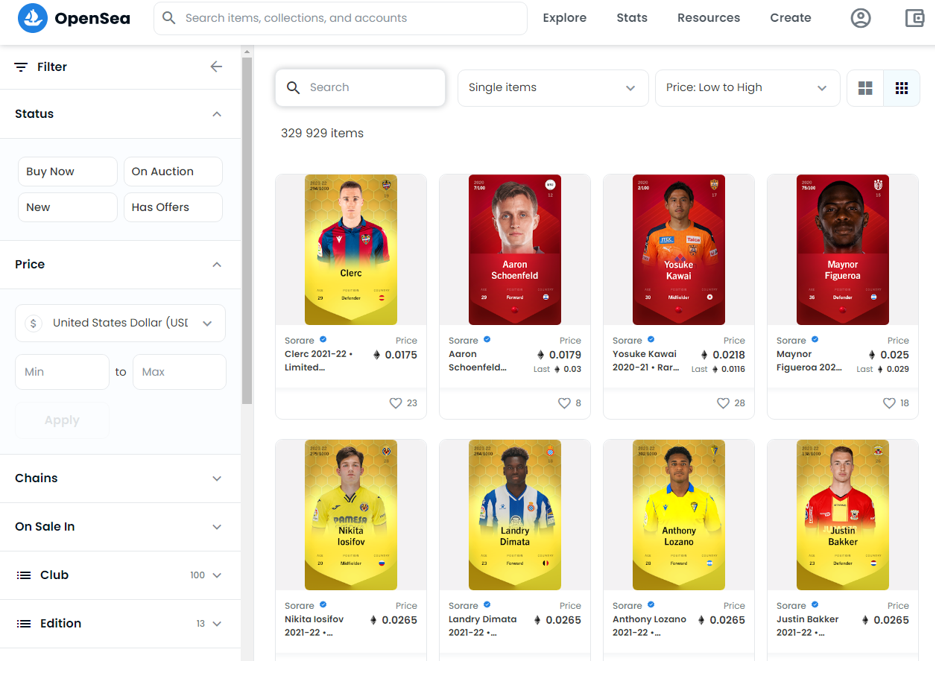Open Yosuke Kawai 2020-21 item title

646,361
